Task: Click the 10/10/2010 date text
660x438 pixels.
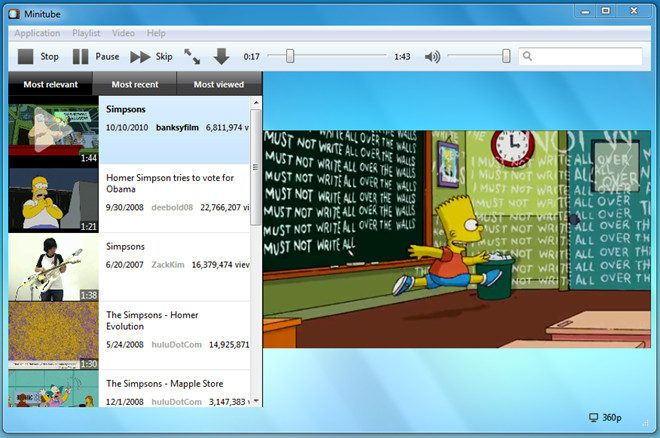Action: pyautogui.click(x=127, y=127)
